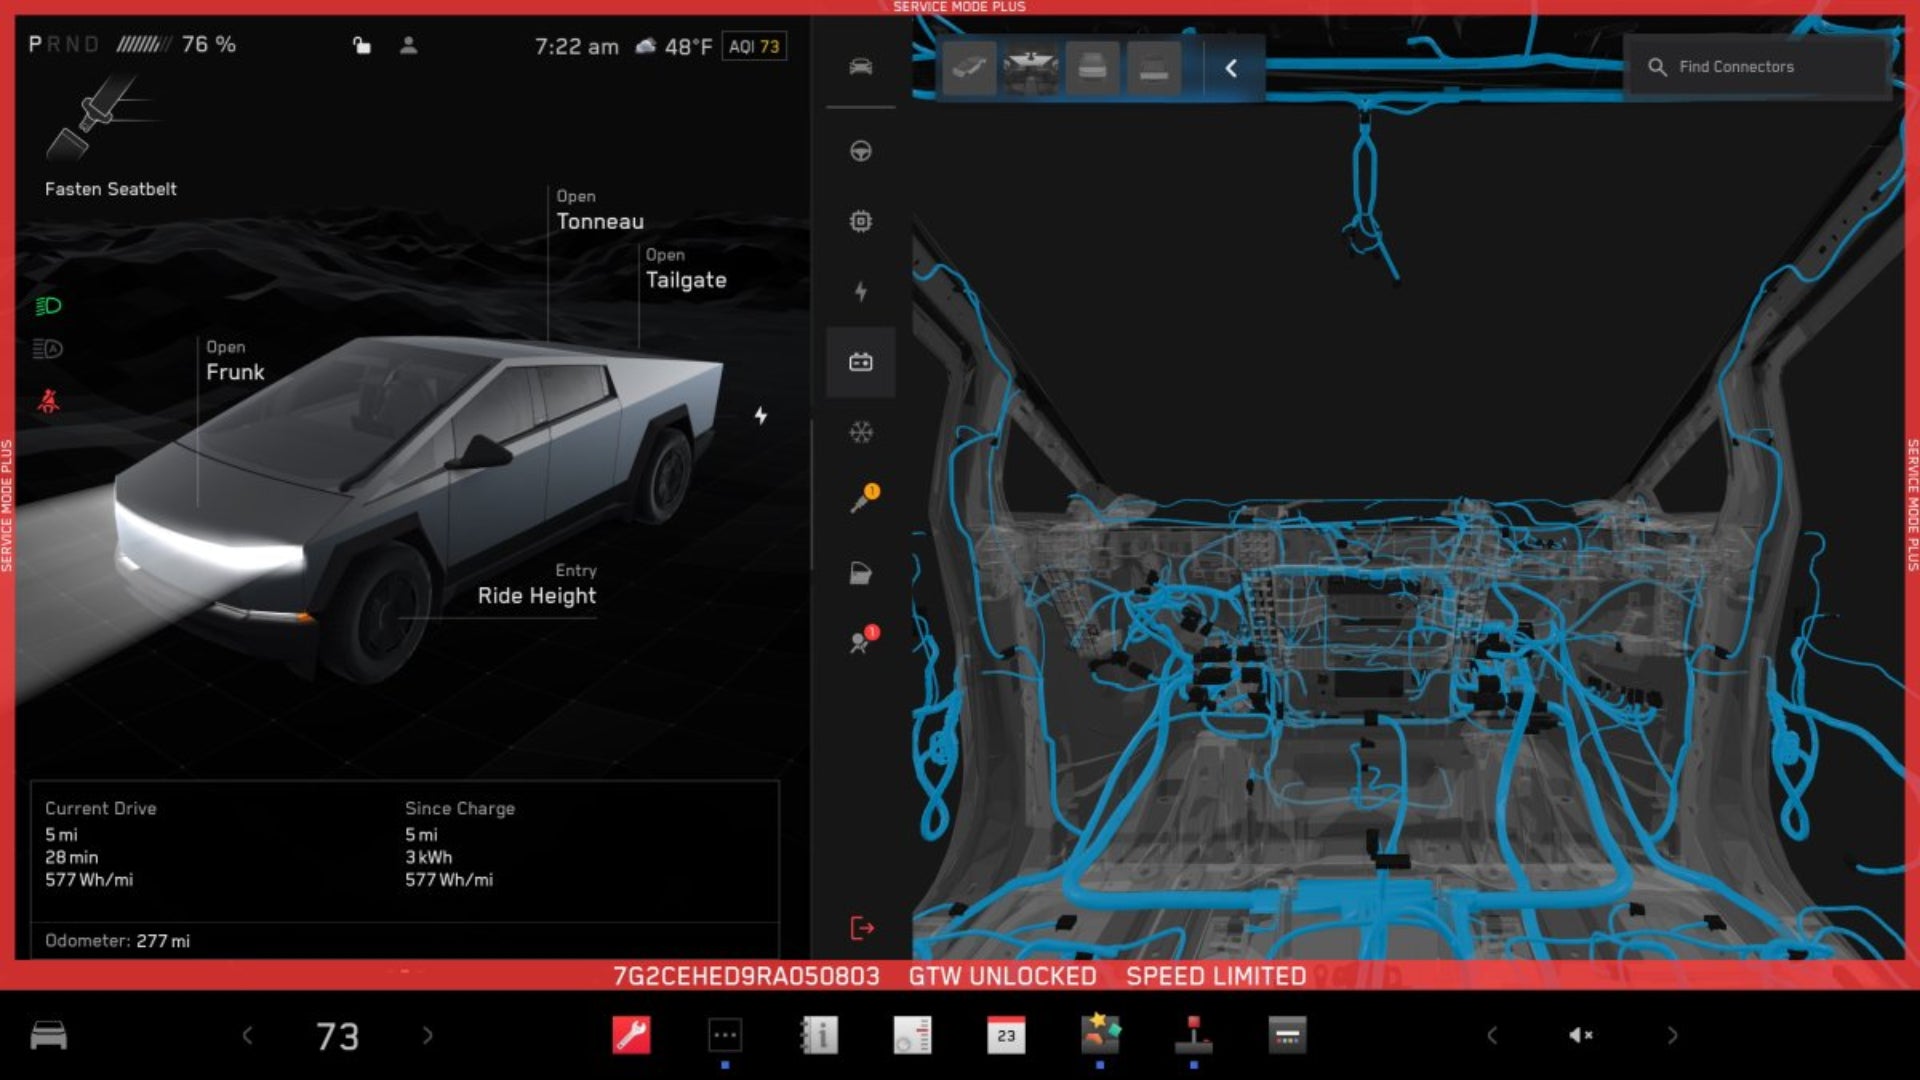Open the Calendar app in dock
This screenshot has height=1080, width=1920.
click(1005, 1035)
